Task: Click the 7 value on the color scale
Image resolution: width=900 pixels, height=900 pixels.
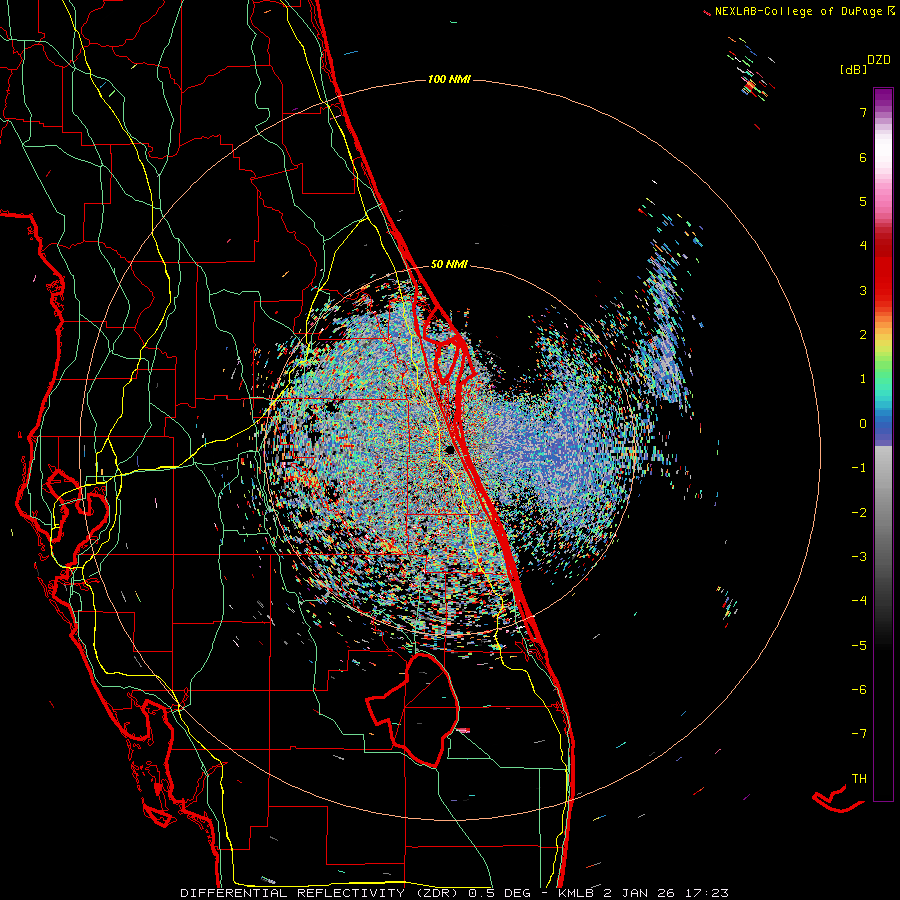Action: [x=863, y=112]
